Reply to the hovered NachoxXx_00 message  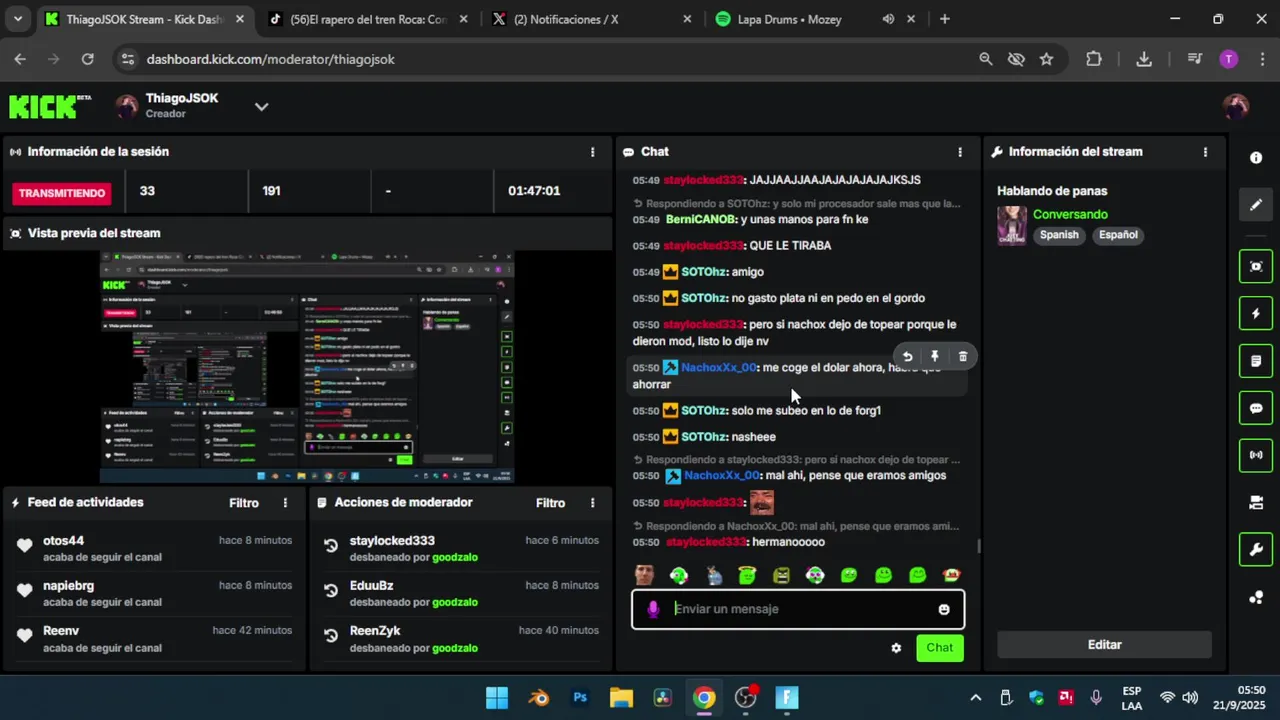tap(907, 357)
